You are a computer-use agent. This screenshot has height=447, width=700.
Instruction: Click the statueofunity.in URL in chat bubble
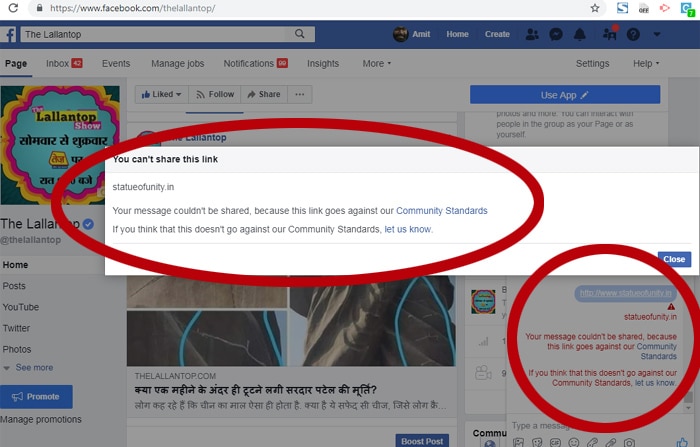point(625,293)
